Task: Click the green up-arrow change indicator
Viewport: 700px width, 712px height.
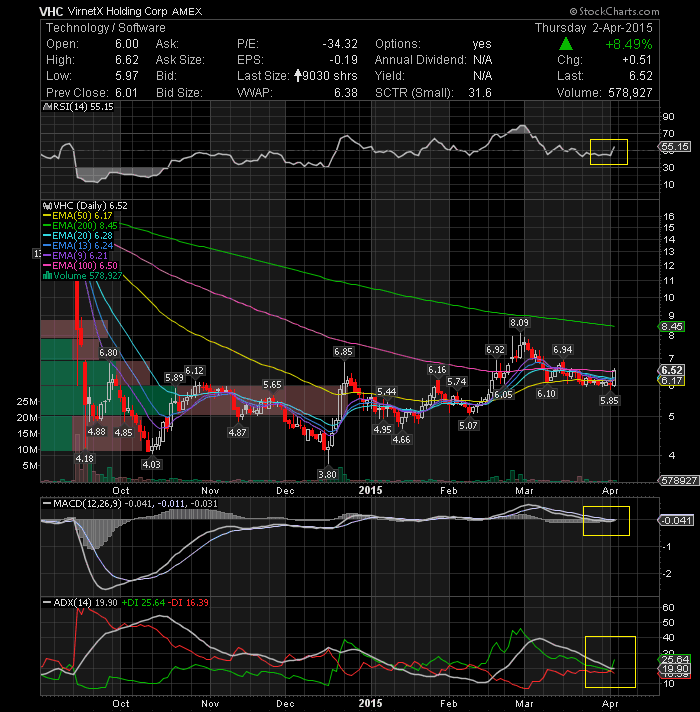Action: click(x=565, y=44)
